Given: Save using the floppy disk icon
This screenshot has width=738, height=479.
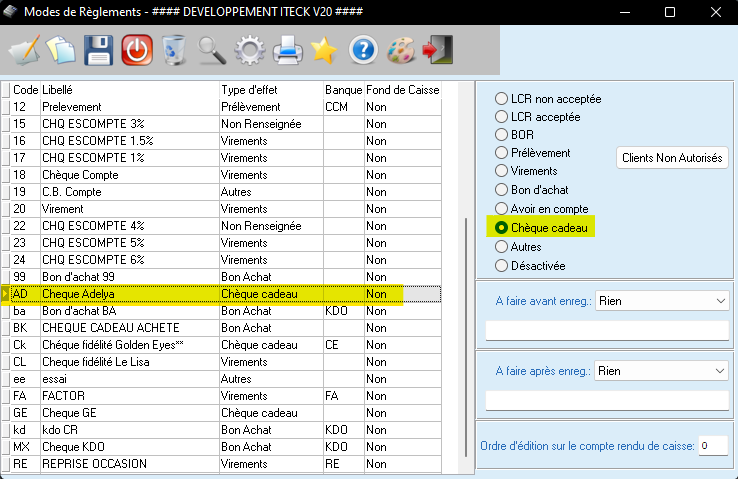Looking at the screenshot, I should (x=98, y=49).
